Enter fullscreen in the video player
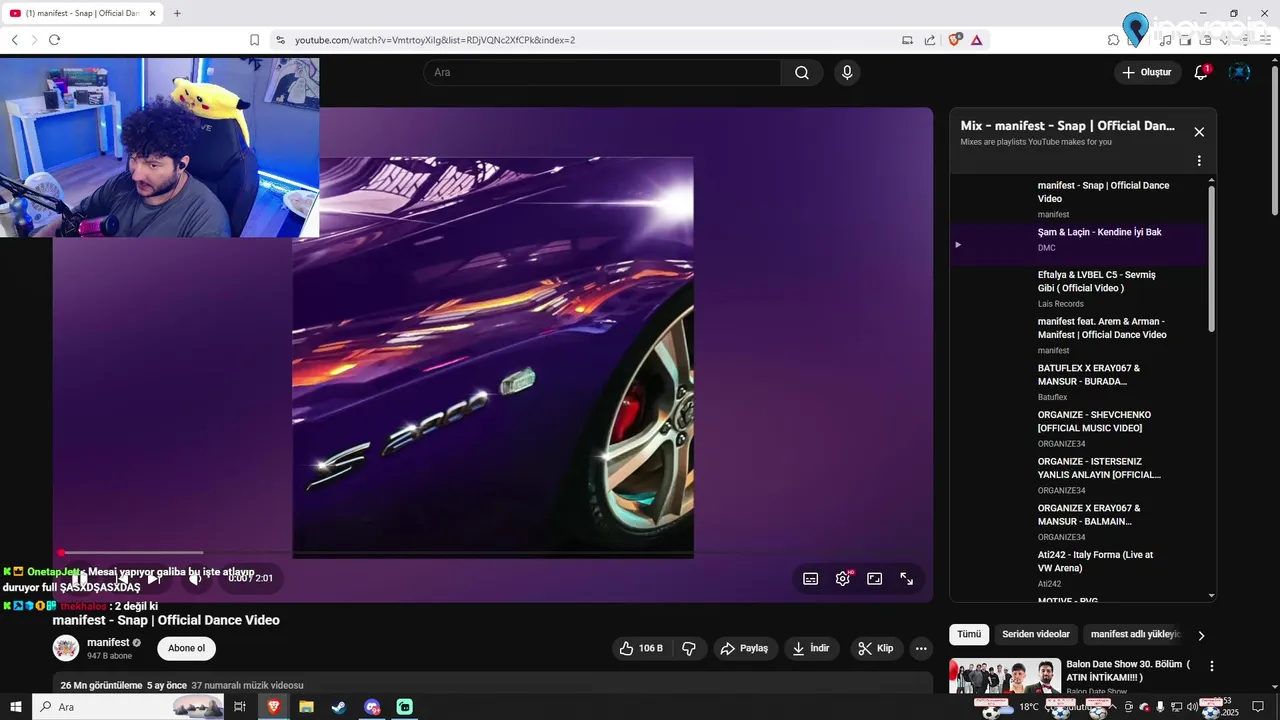Viewport: 1280px width, 720px height. pos(907,578)
